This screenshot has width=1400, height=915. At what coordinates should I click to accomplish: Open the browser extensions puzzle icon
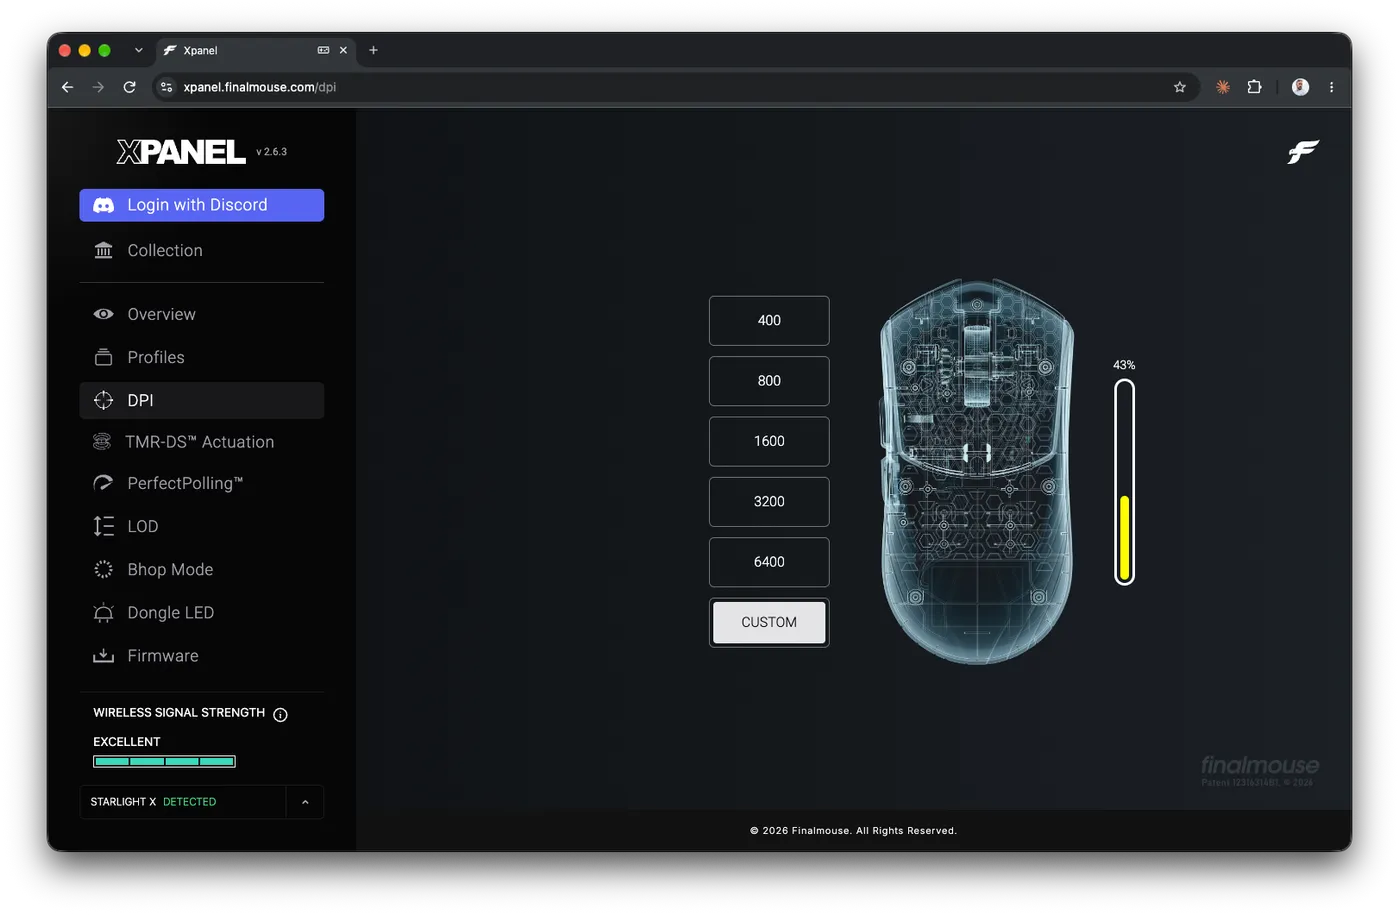tap(1254, 87)
